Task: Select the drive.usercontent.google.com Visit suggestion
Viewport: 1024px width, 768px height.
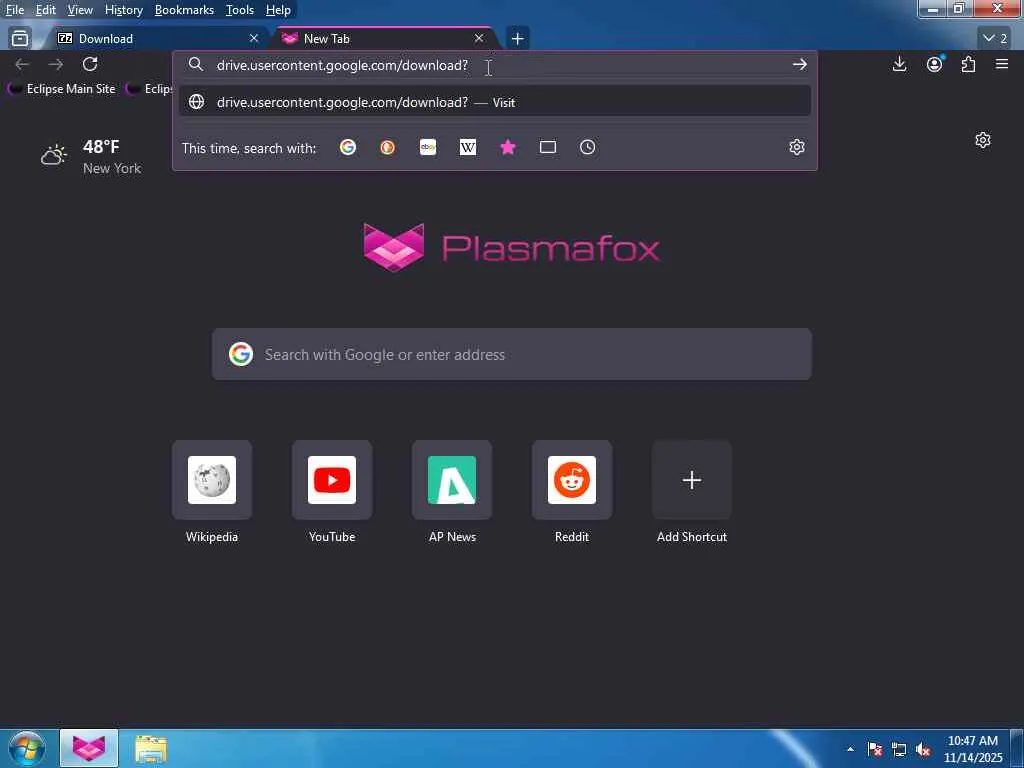Action: click(x=495, y=102)
